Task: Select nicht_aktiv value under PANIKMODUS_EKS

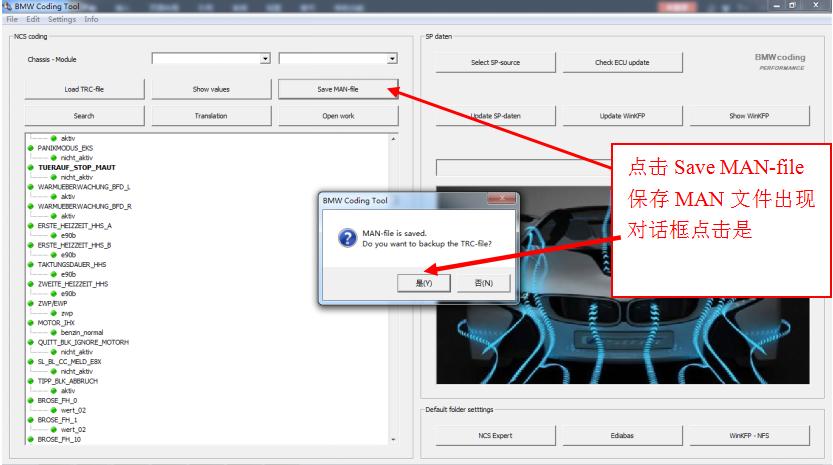Action: [x=76, y=158]
